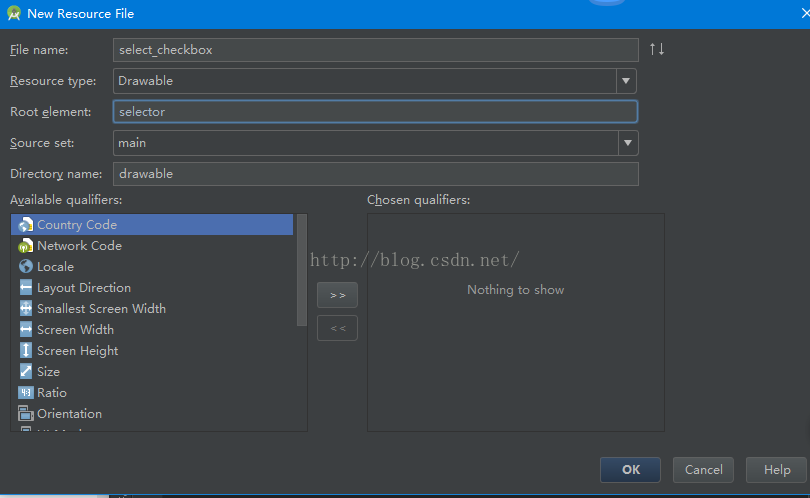Click the Layout Direction icon
Viewport: 810px width, 498px height.
click(x=25, y=288)
